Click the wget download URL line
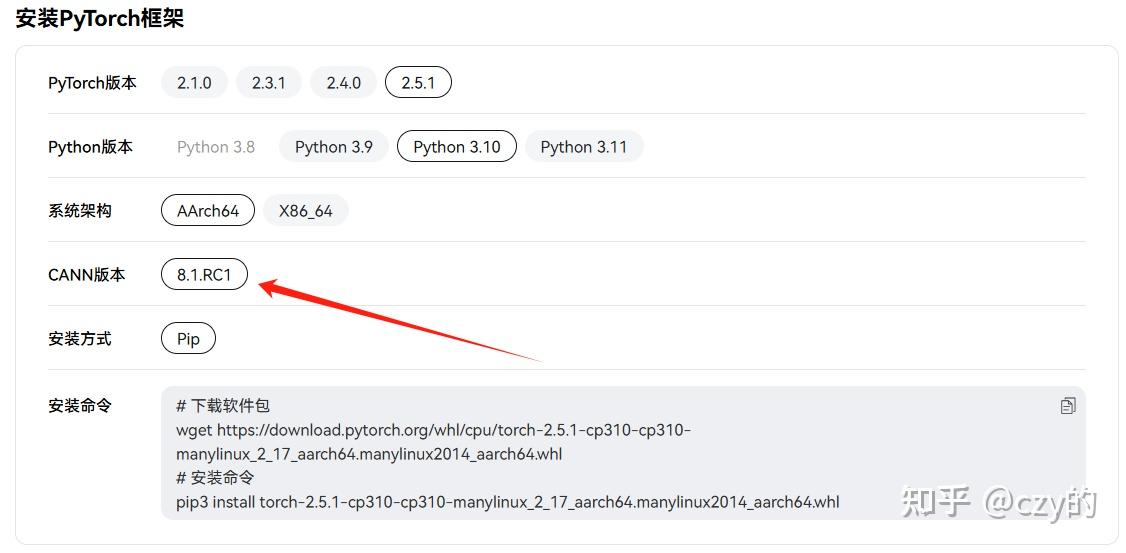Viewport: 1126px width, 553px height. coord(433,430)
